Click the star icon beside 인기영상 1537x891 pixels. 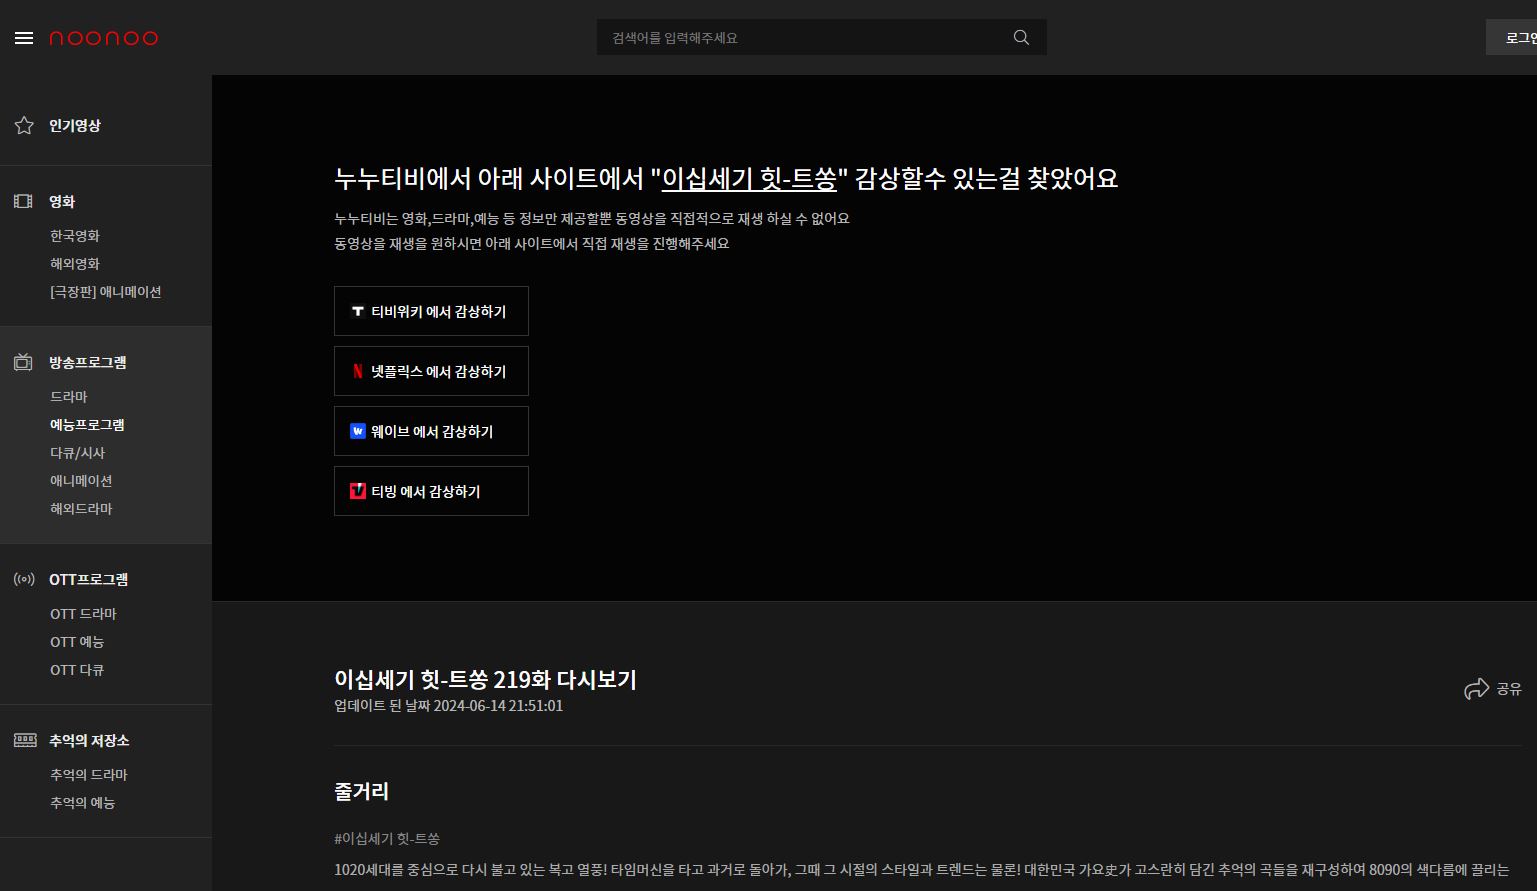24,125
